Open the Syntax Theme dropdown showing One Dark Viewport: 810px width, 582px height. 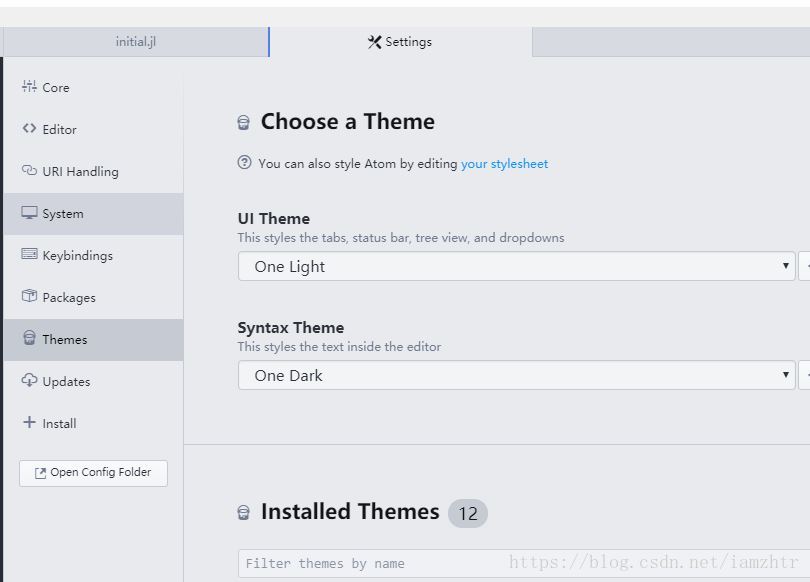click(517, 375)
